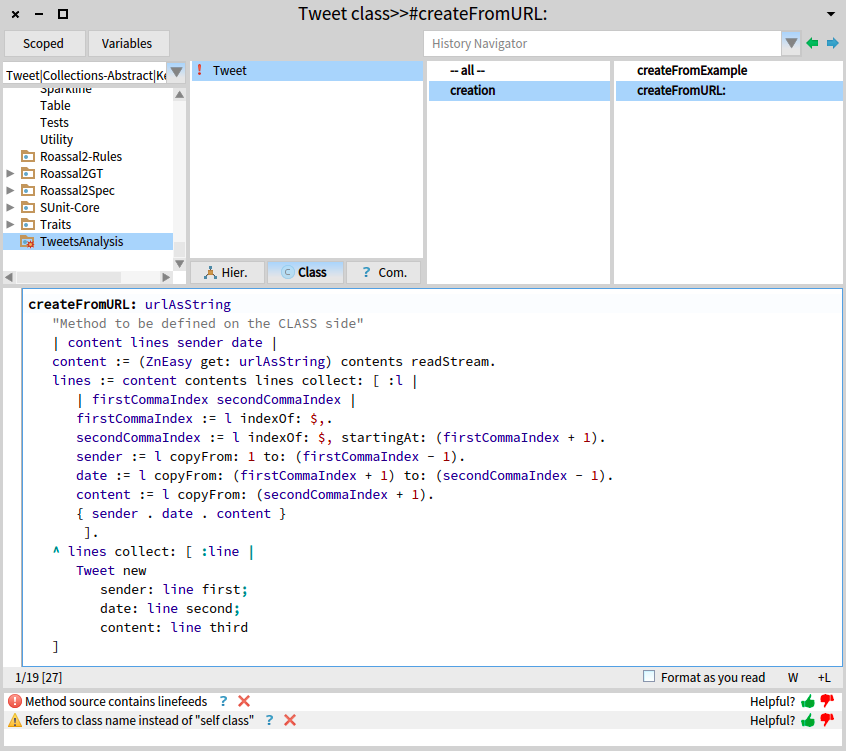Click the TweetsAnalysis package icon
The height and width of the screenshot is (751, 846).
[27, 242]
